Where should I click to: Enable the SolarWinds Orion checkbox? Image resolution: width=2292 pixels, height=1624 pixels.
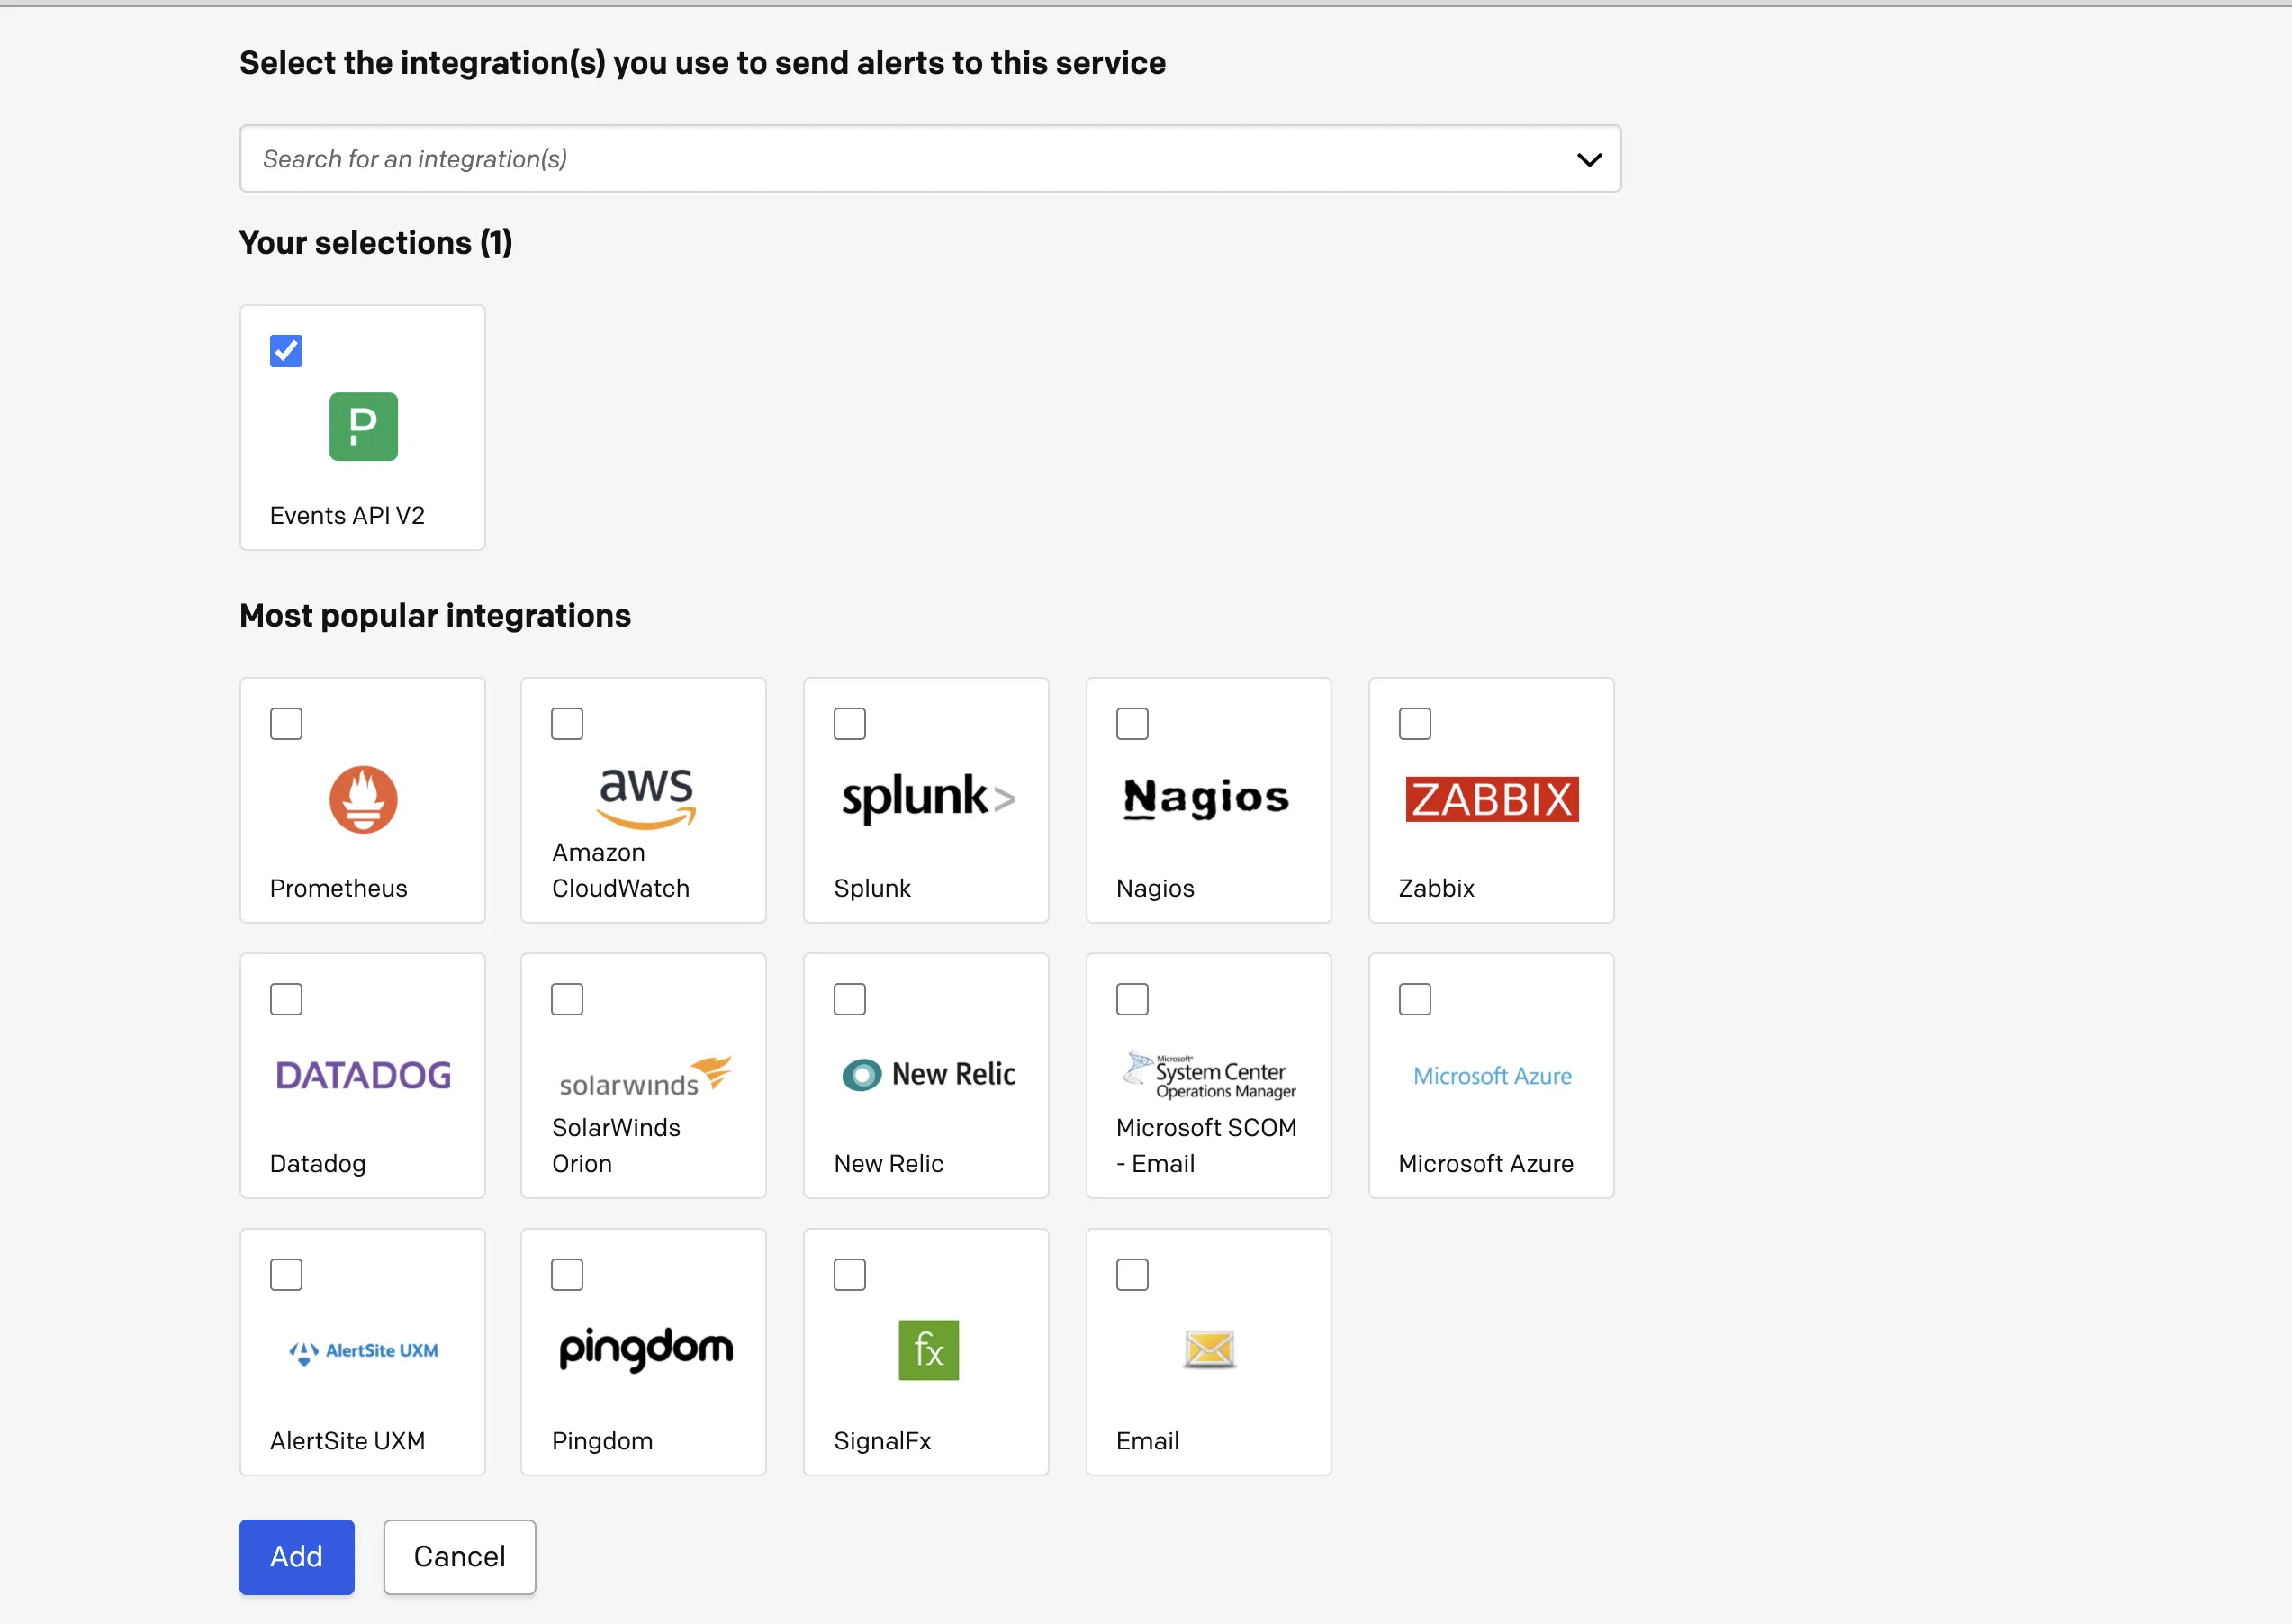pos(566,998)
